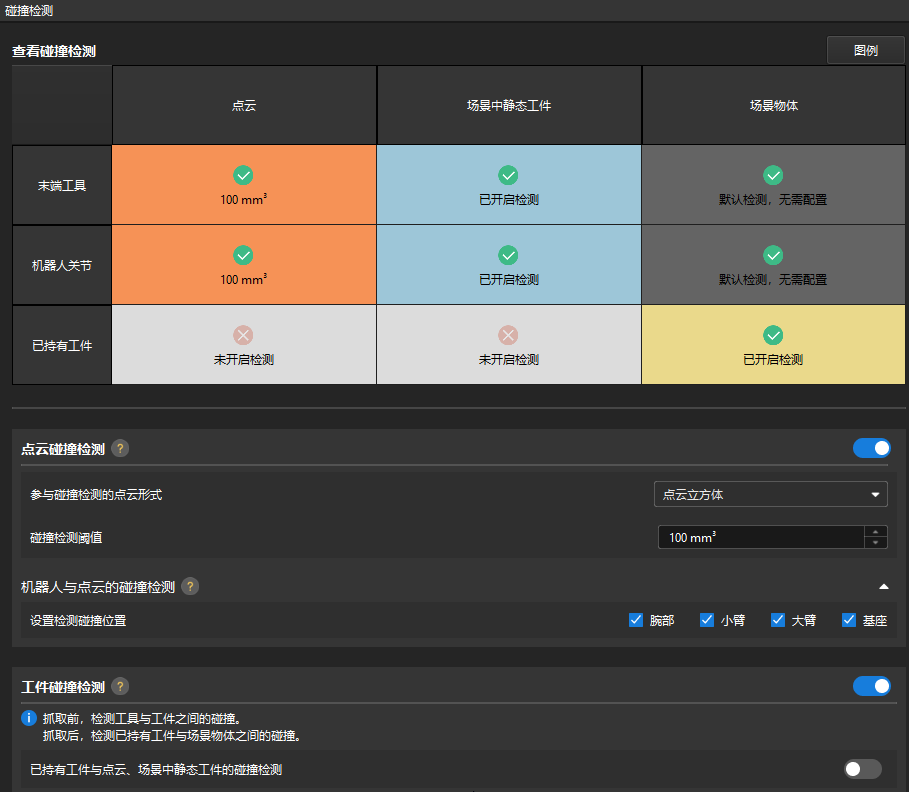Click help icon next to 点云碰撞检测

[120, 449]
